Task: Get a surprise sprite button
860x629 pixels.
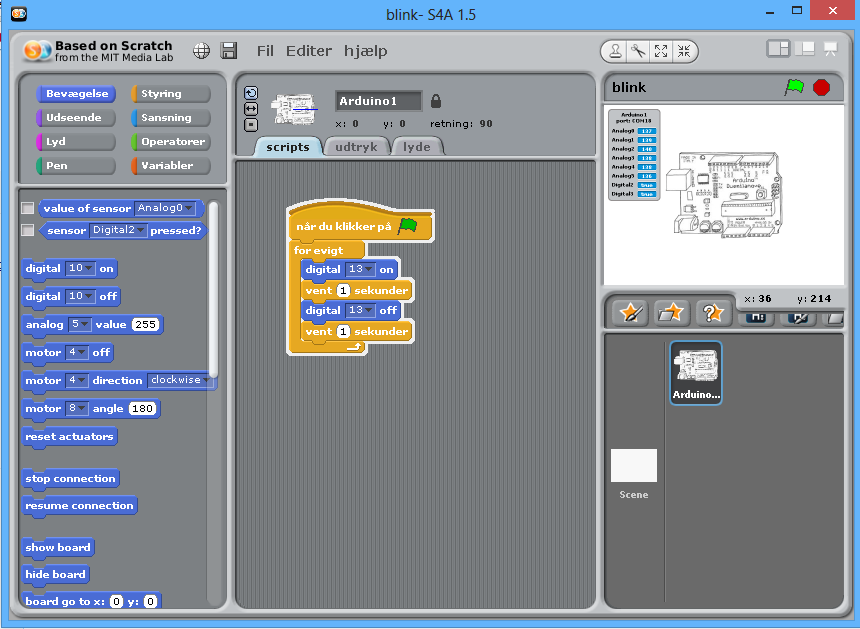Action: [712, 314]
